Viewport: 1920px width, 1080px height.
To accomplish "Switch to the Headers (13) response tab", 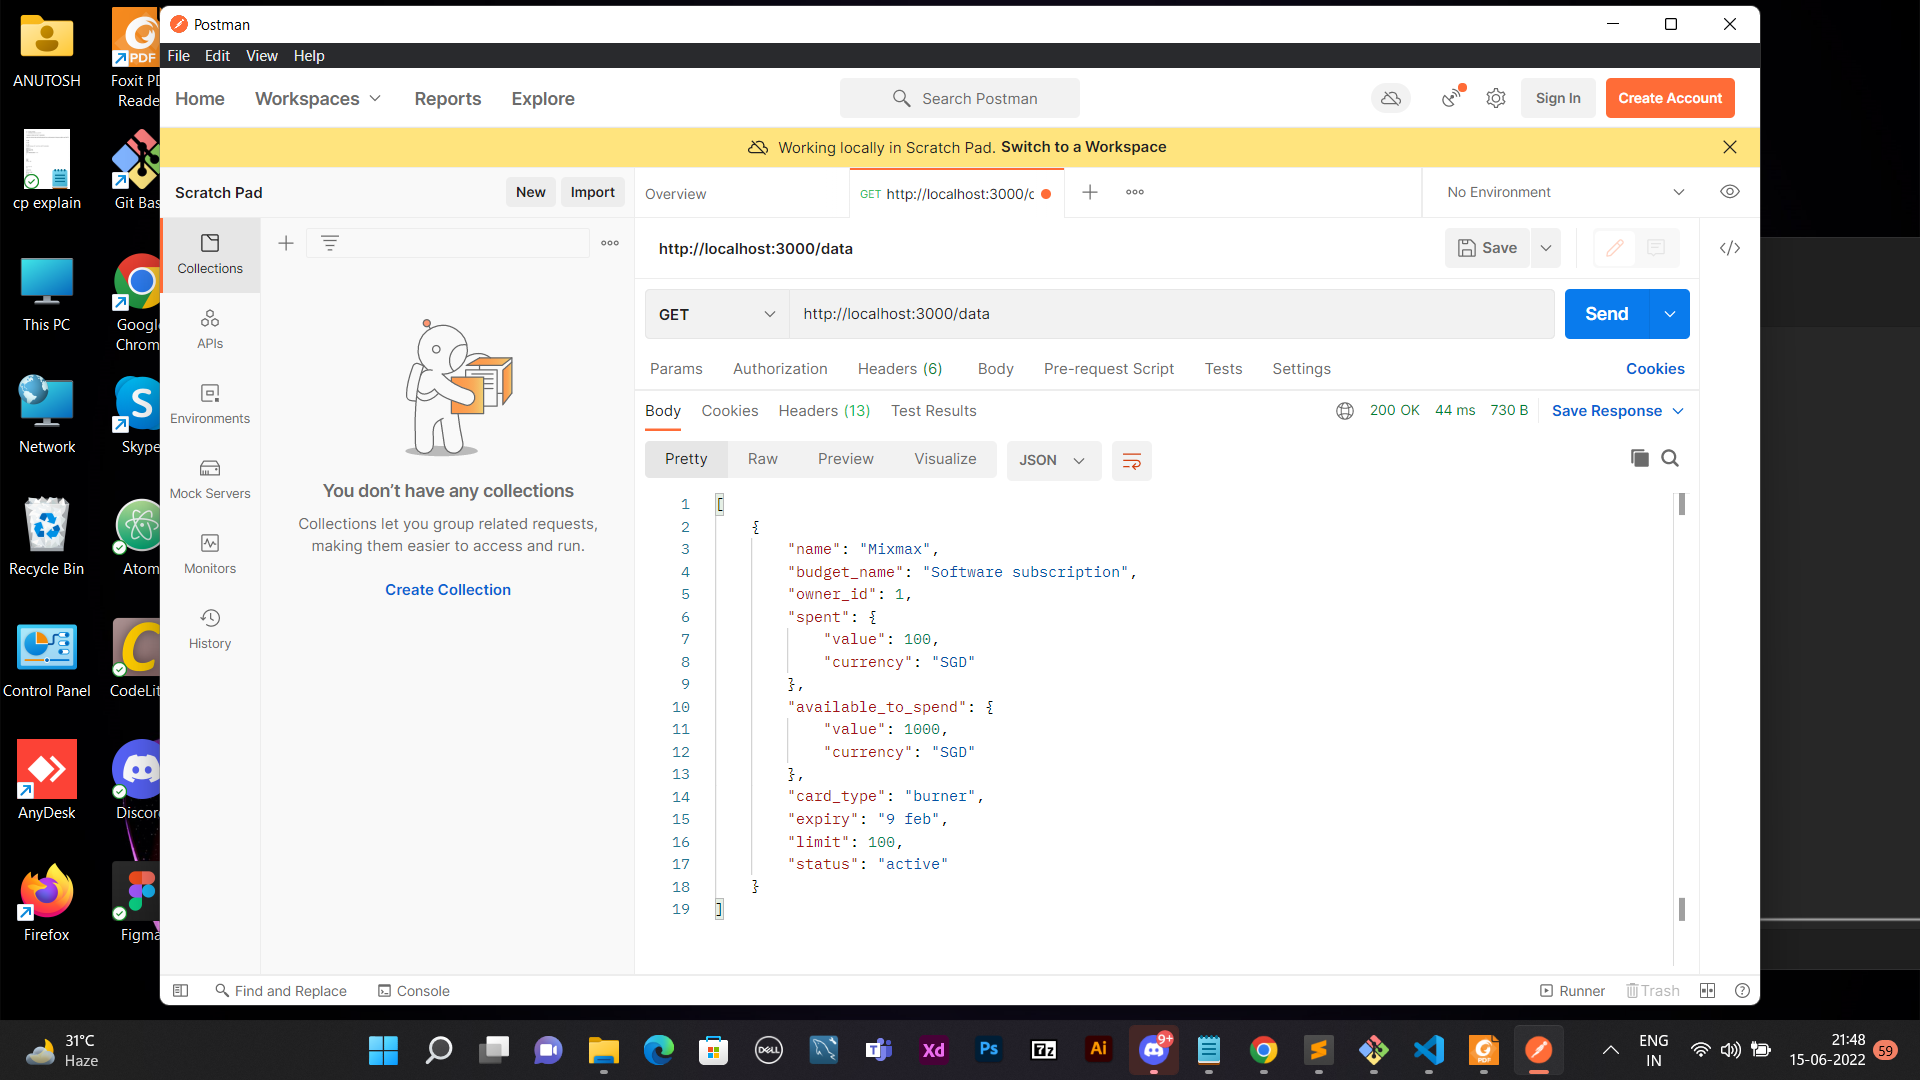I will coord(823,411).
